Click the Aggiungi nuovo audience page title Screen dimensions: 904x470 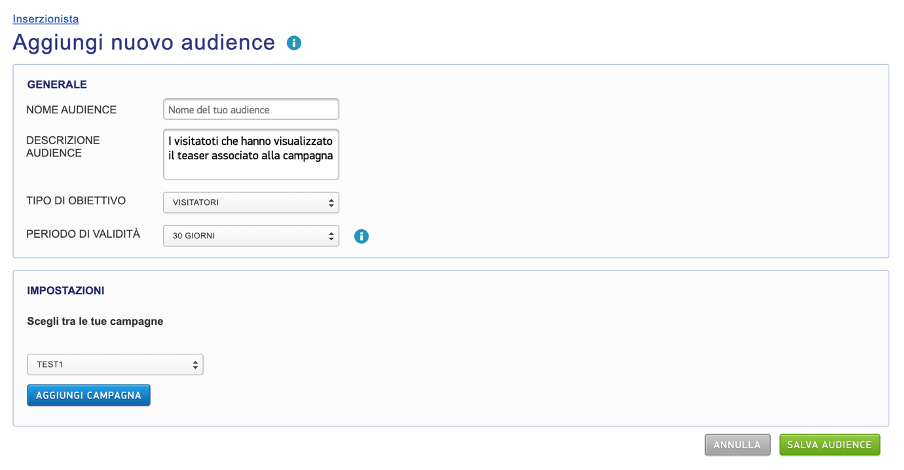tap(144, 42)
